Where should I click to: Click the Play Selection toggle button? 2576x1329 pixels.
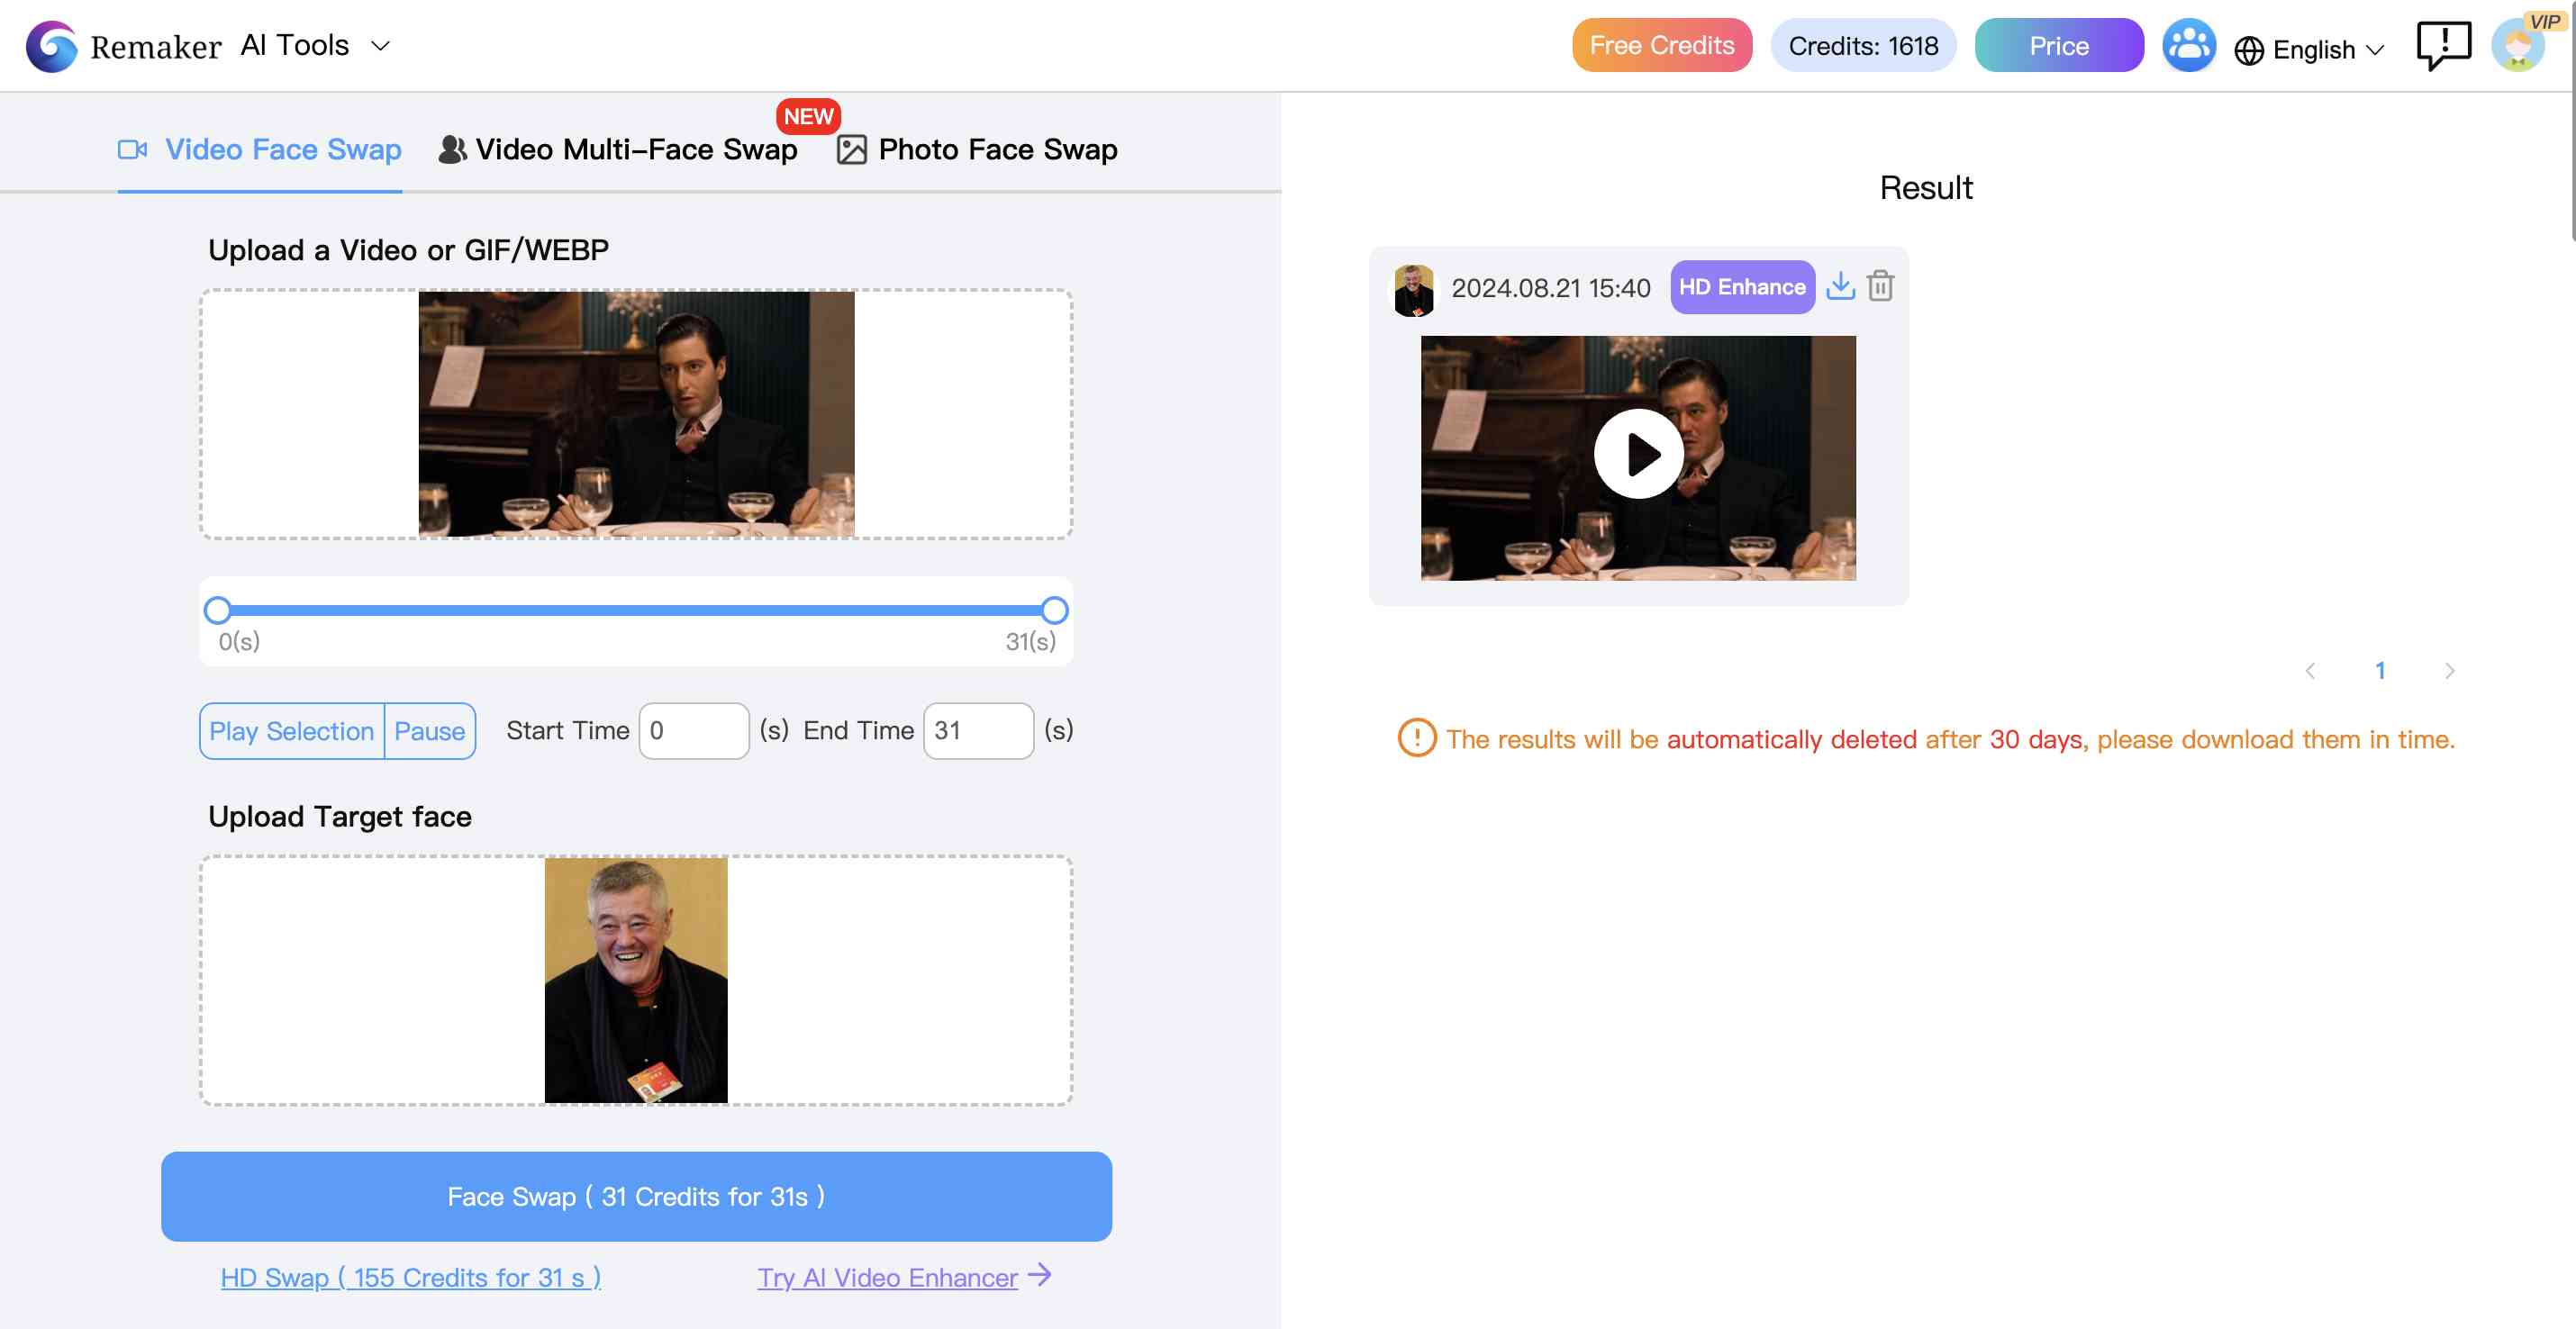pos(292,730)
